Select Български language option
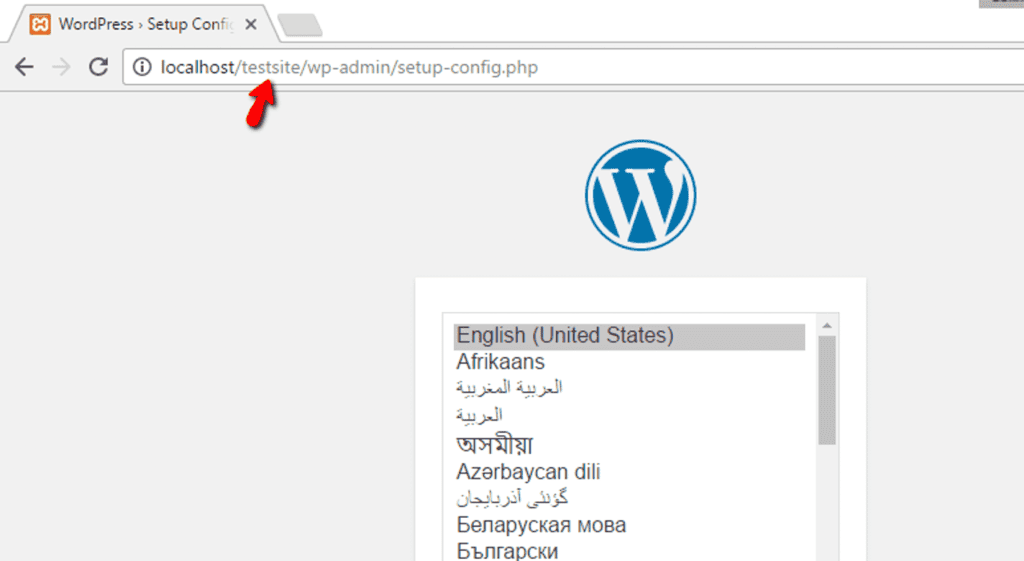The height and width of the screenshot is (561, 1024). click(507, 551)
